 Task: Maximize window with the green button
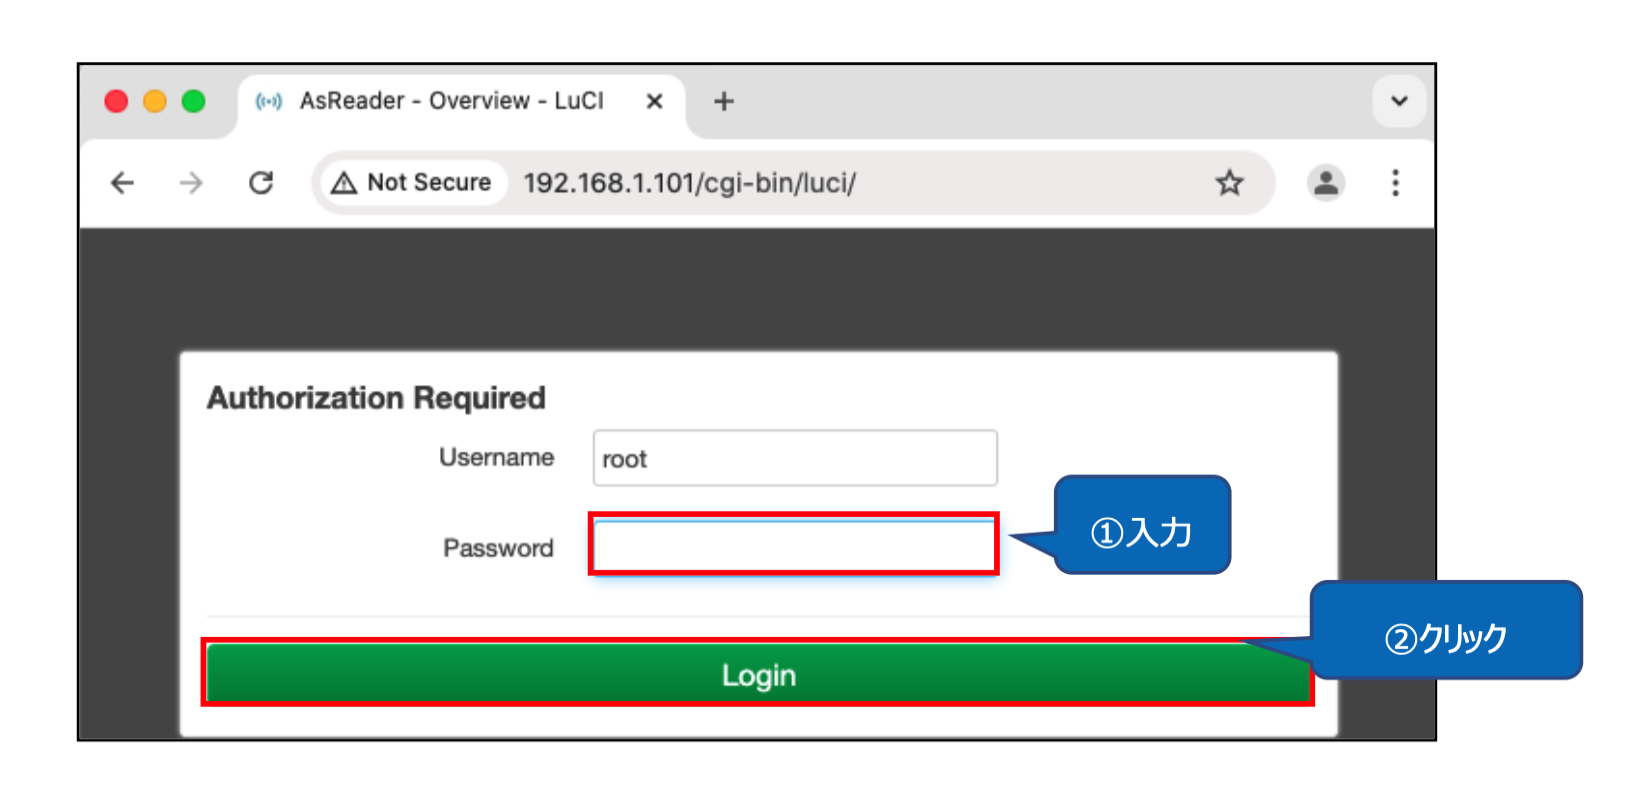click(x=194, y=101)
